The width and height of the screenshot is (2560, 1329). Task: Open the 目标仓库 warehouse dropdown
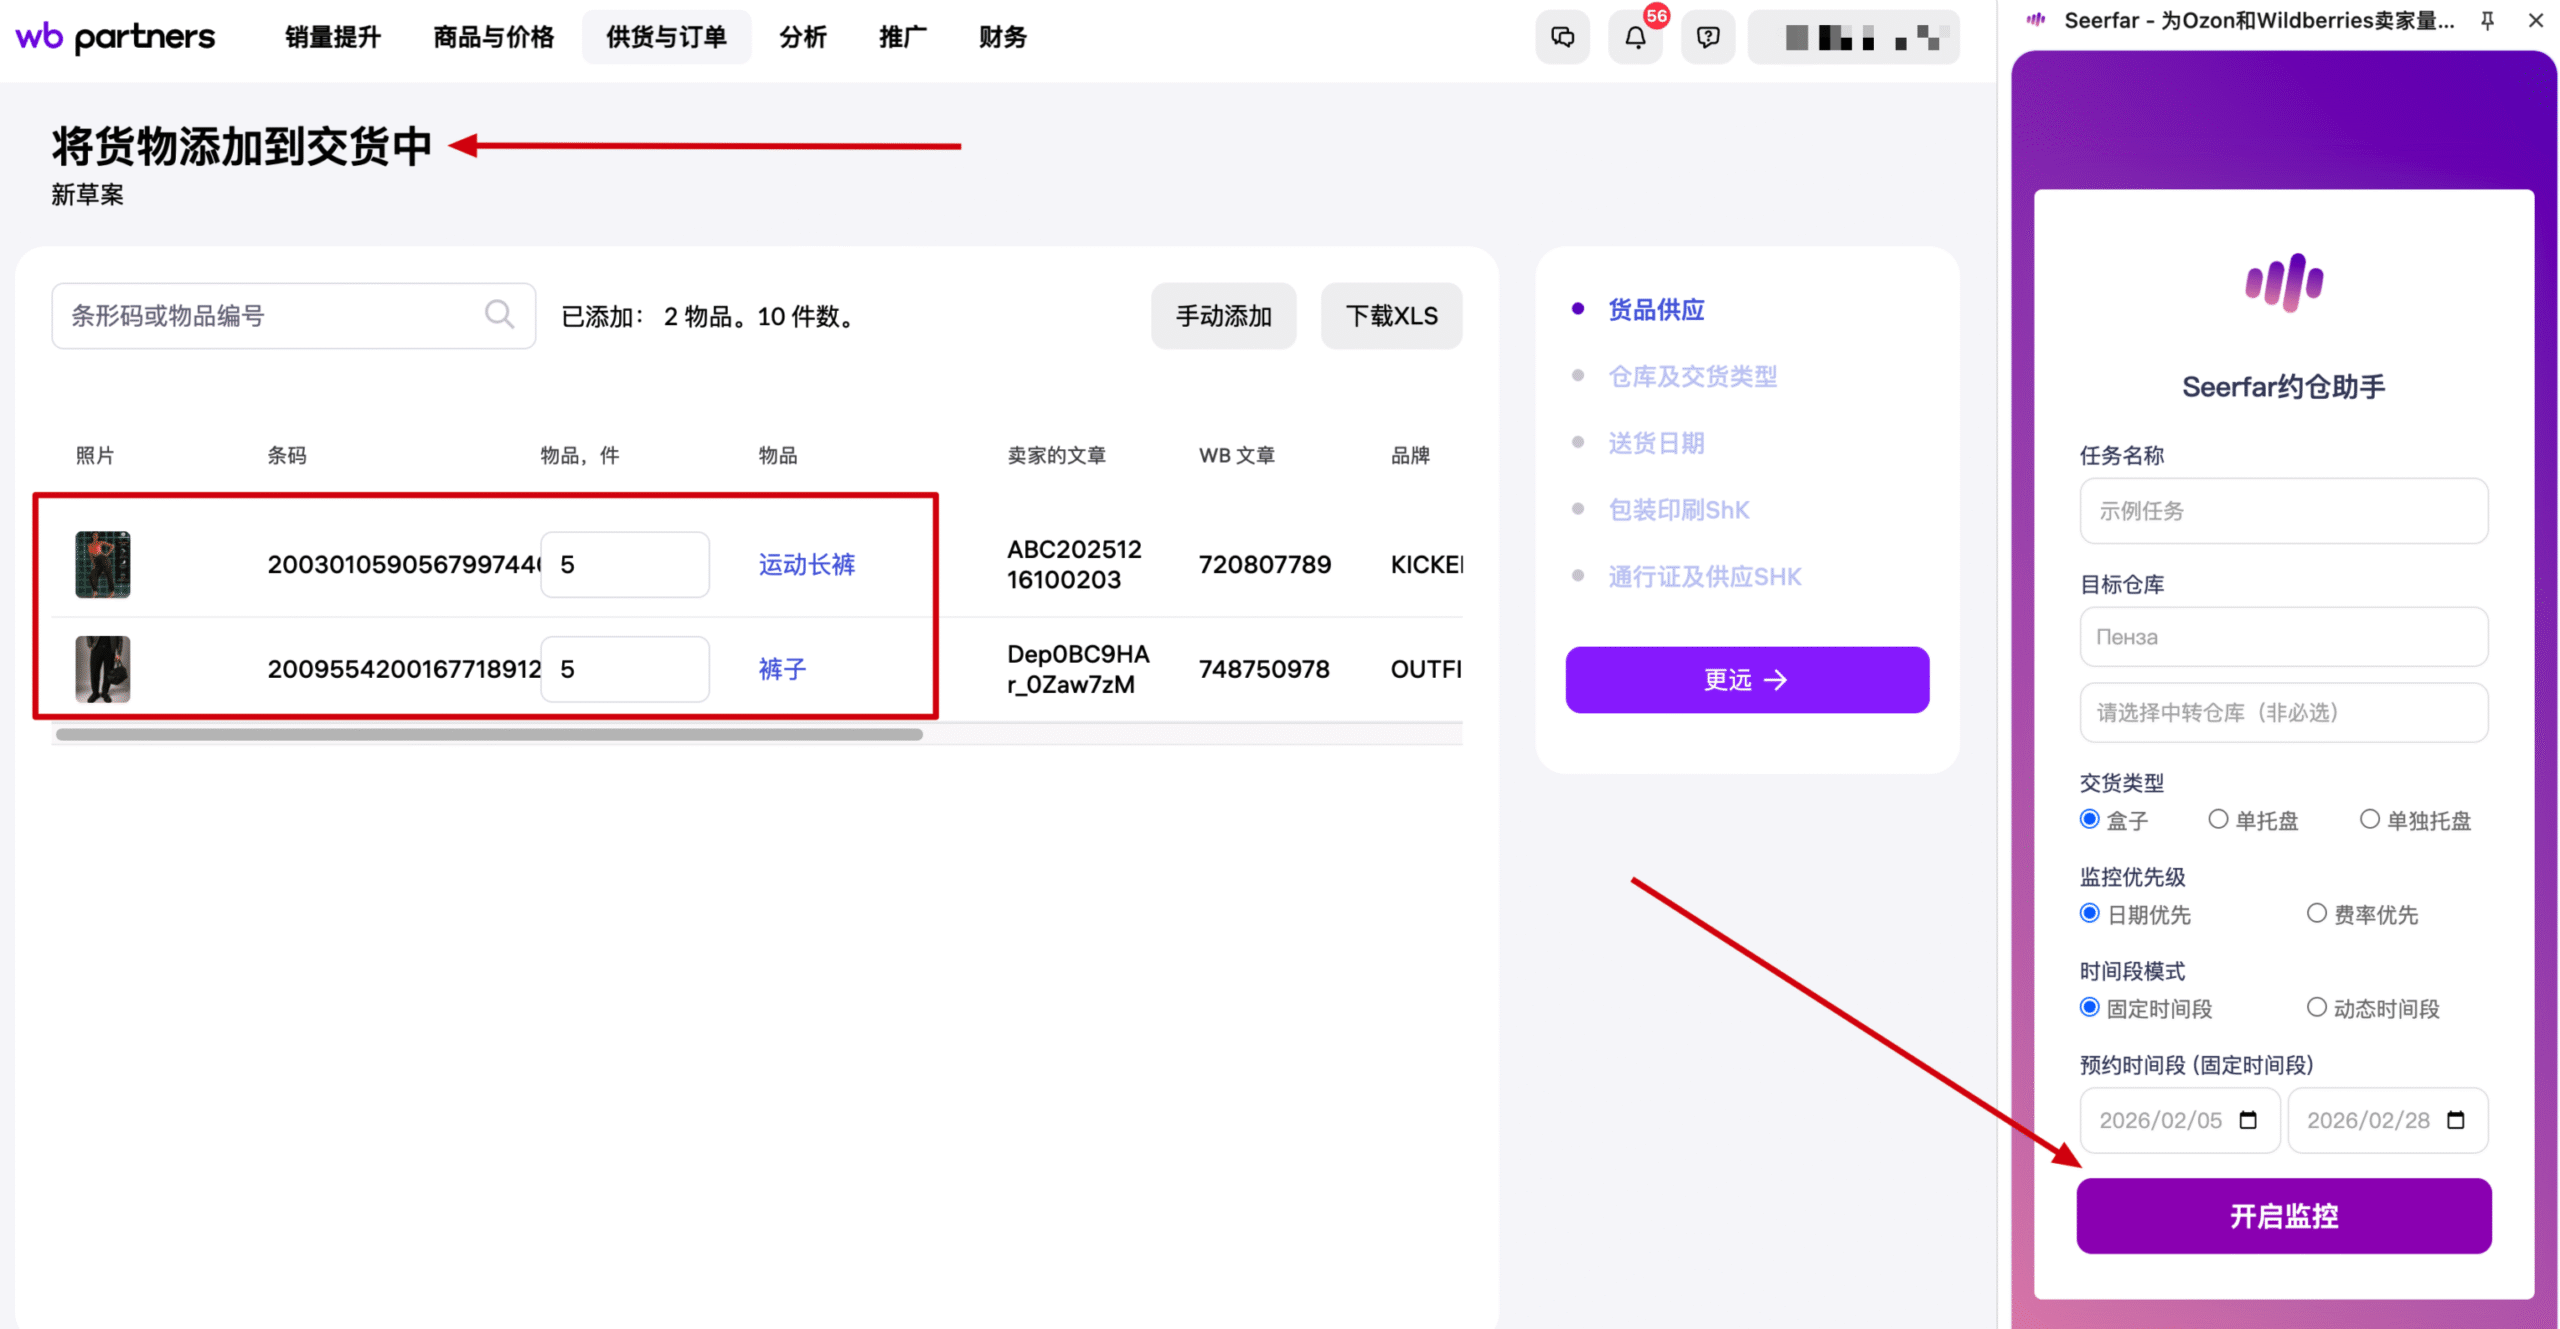(x=2283, y=637)
